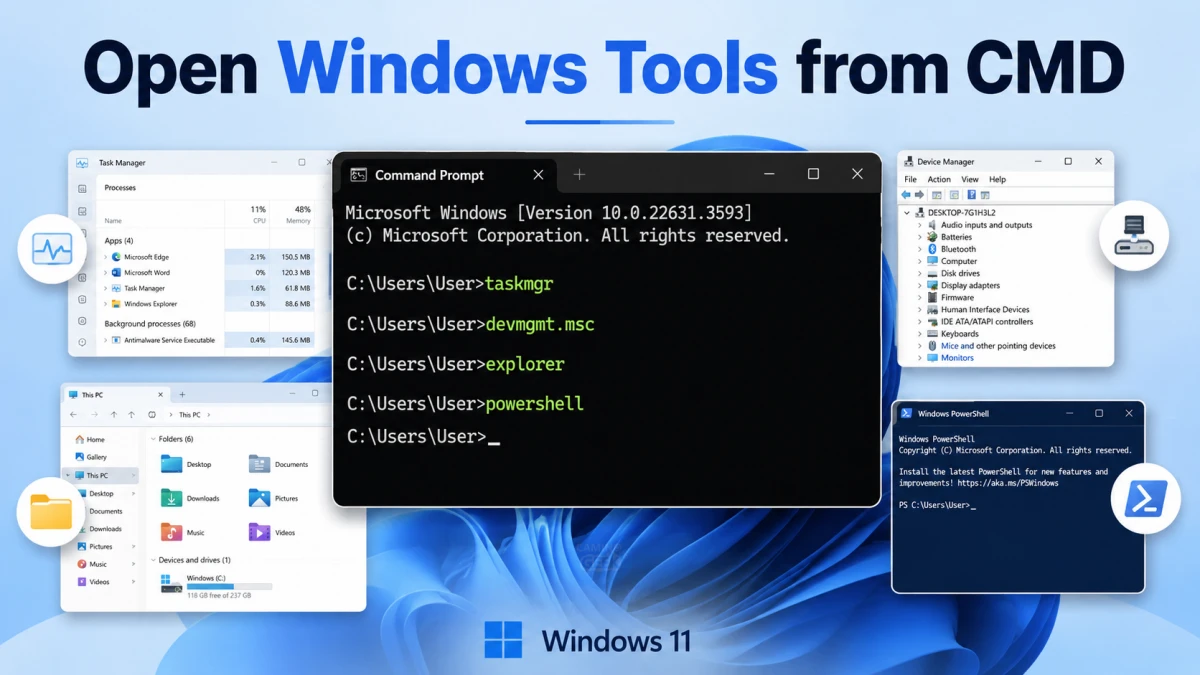Click the Task Manager vertical scrollbar
The height and width of the screenshot is (675, 1200).
pyautogui.click(x=330, y=275)
